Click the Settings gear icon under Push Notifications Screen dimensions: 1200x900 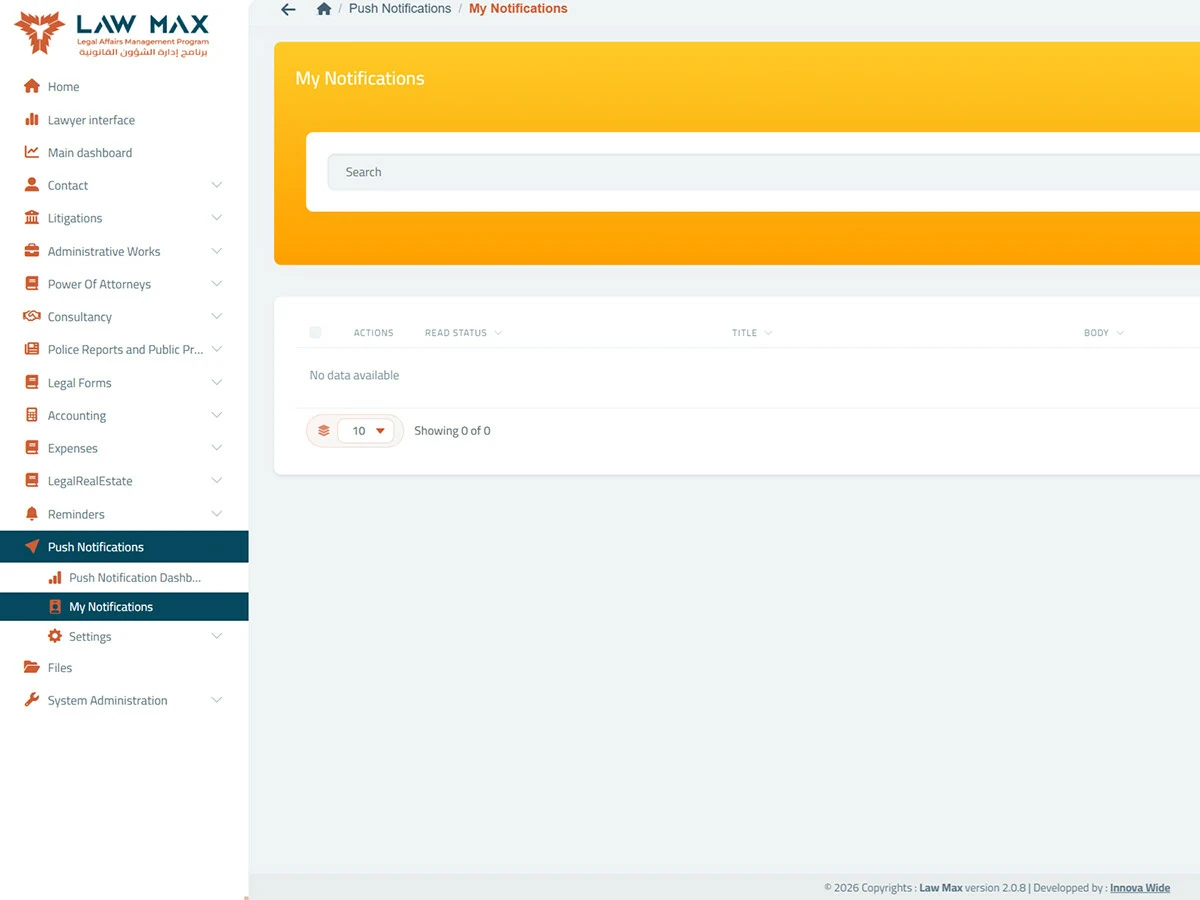[x=55, y=636]
